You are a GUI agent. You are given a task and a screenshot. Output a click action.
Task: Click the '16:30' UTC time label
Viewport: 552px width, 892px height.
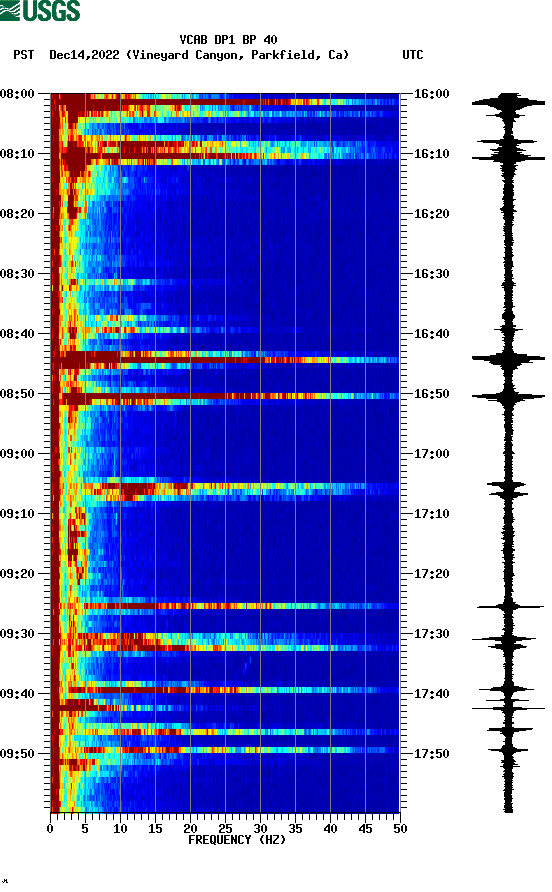[431, 274]
